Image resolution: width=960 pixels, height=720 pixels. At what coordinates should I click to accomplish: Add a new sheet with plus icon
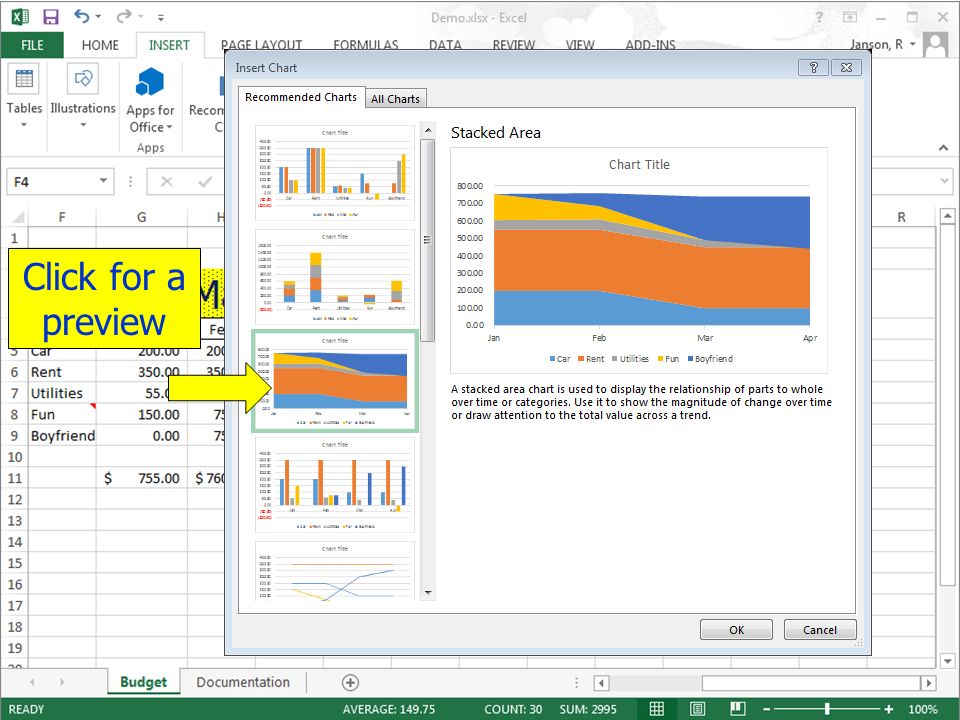tap(350, 682)
